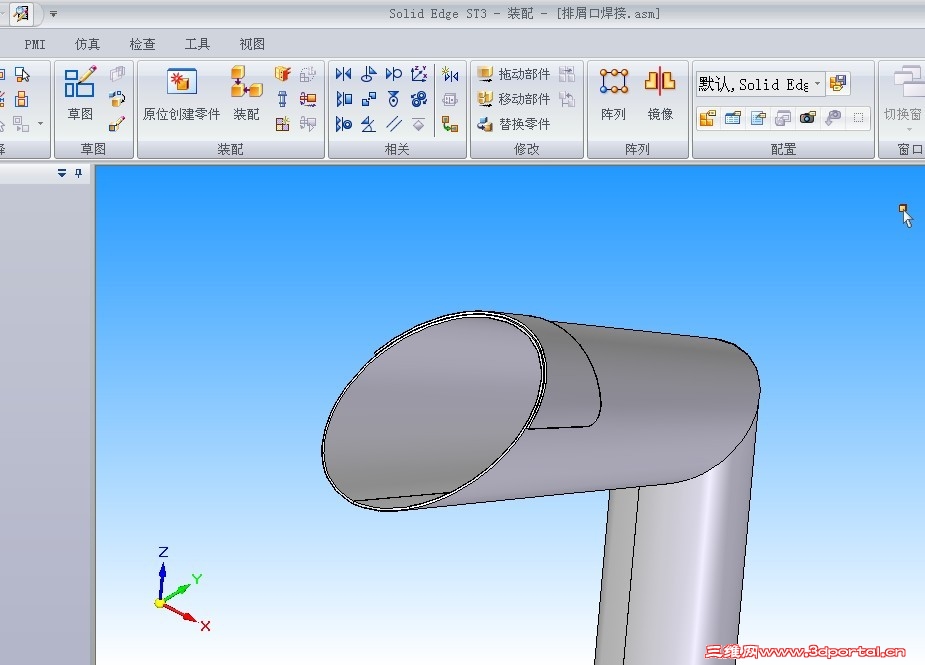Click the component rotate icon in 草图 group
The image size is (925, 665).
click(x=117, y=99)
